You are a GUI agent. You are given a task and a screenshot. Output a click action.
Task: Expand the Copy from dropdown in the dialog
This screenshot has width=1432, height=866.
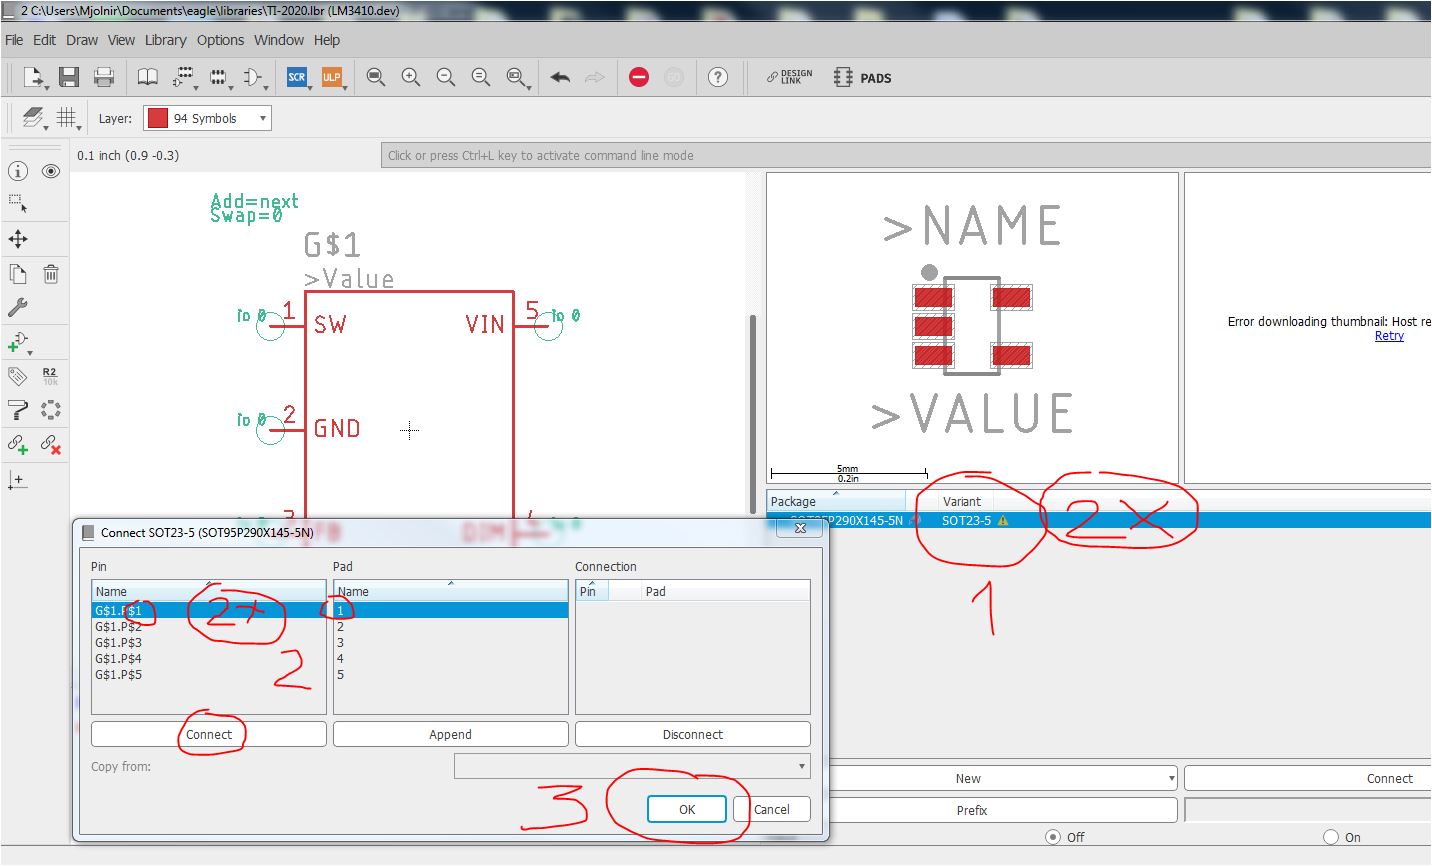(632, 767)
